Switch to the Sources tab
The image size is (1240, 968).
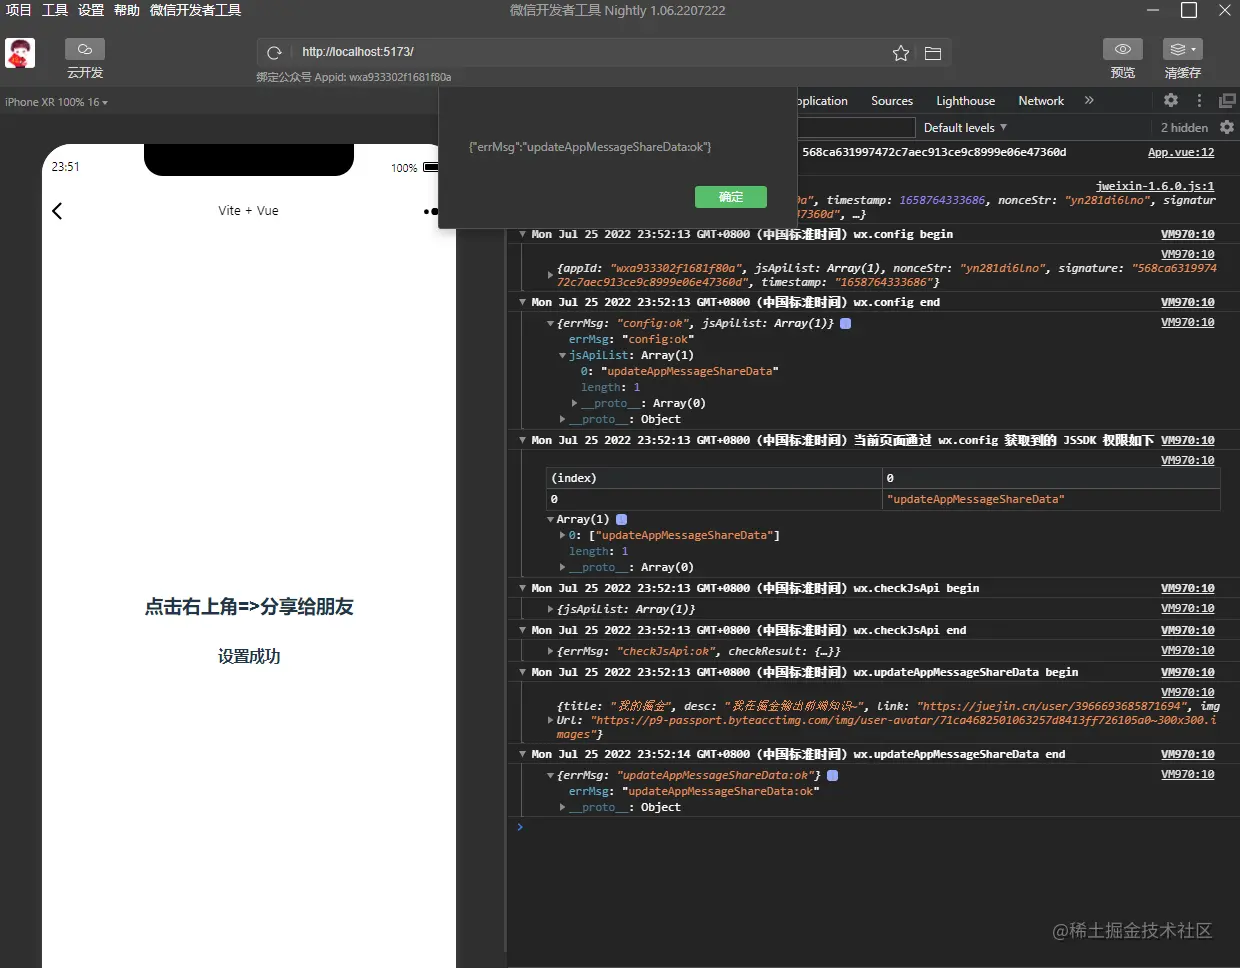click(x=892, y=100)
